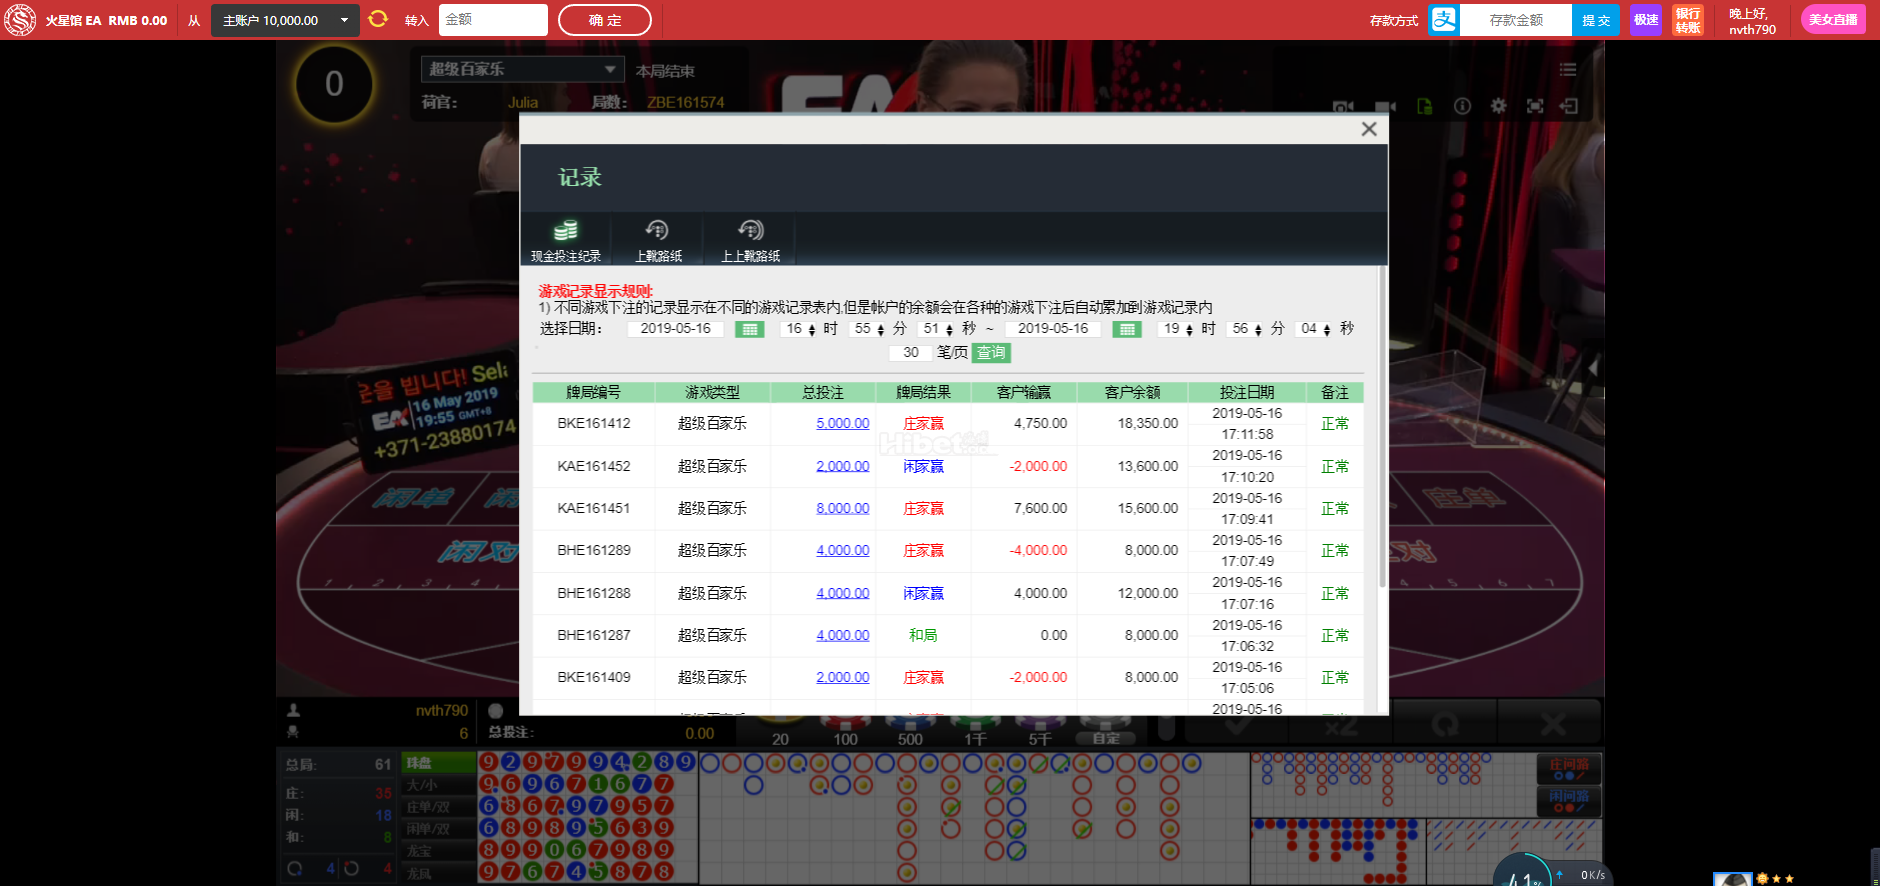Switch to the 上上靴路纸 tab

[x=750, y=241]
